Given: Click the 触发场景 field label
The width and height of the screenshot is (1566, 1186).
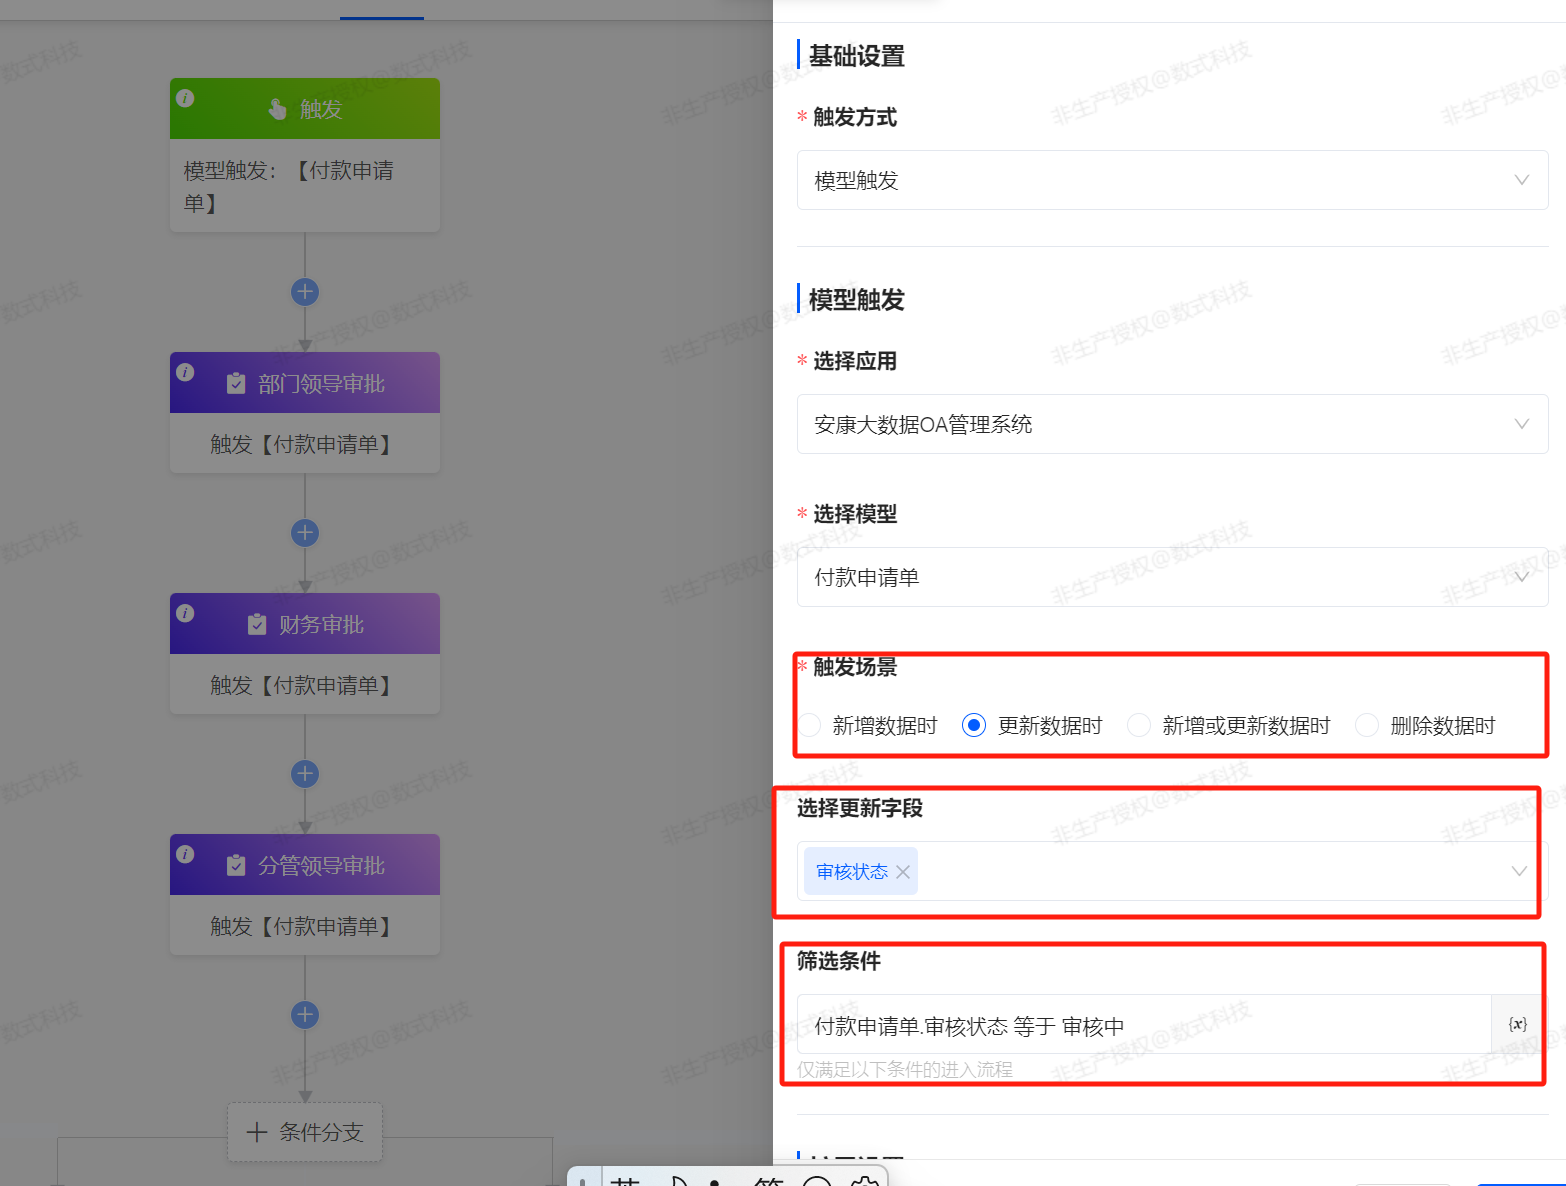Looking at the screenshot, I should (x=855, y=667).
